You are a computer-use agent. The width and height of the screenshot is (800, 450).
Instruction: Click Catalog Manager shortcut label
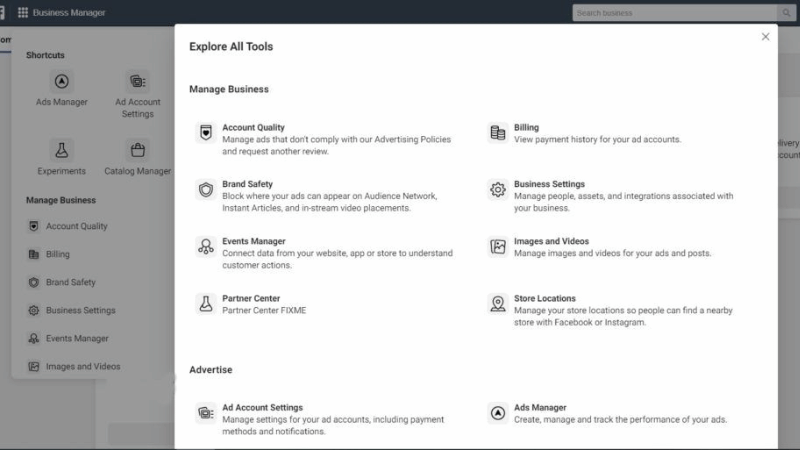[x=138, y=171]
